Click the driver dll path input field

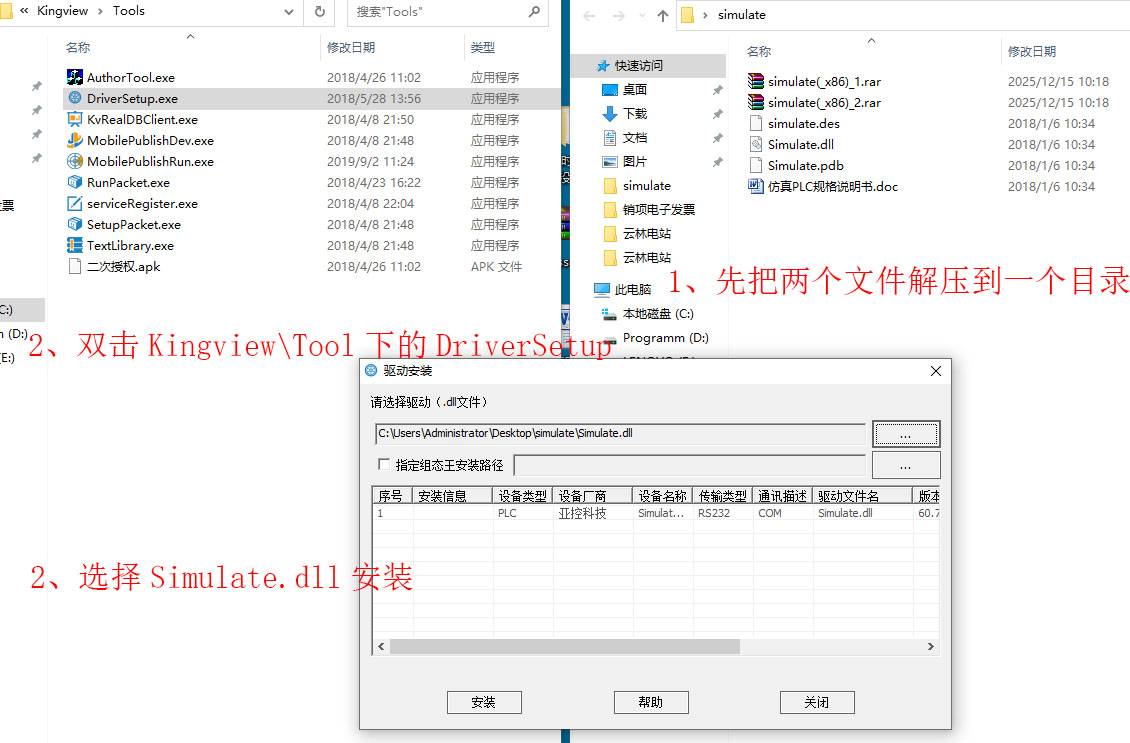[x=620, y=434]
